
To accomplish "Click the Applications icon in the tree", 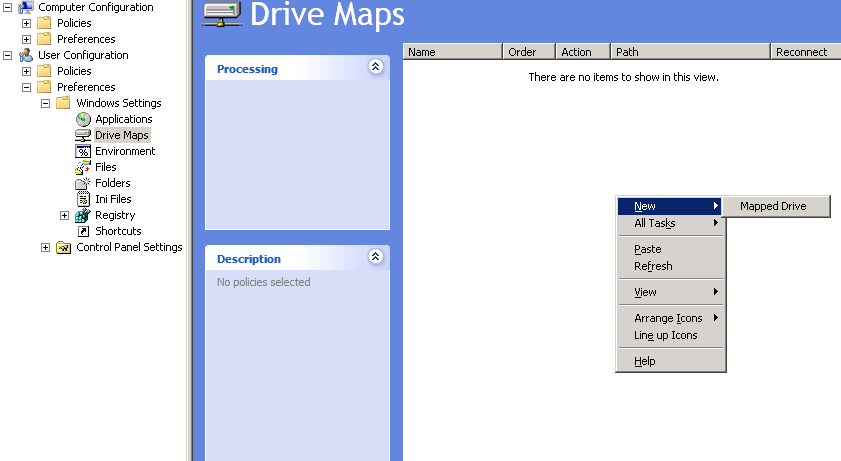I will coord(83,119).
